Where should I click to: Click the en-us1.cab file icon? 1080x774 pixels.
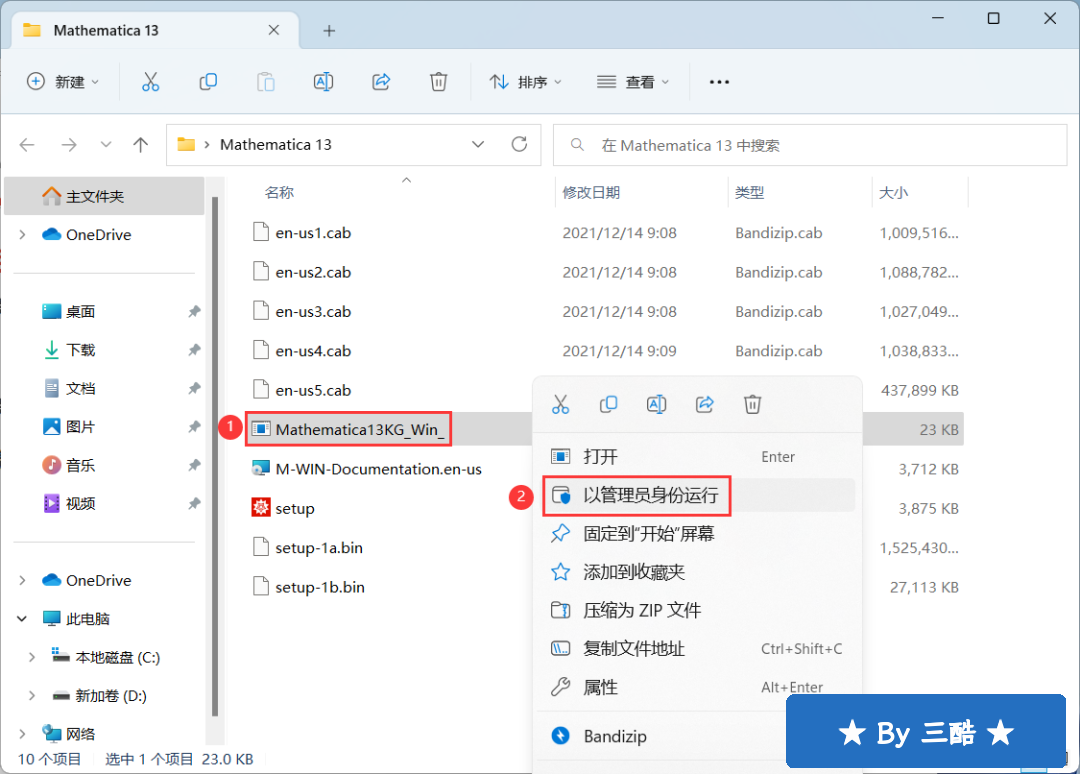pos(261,233)
